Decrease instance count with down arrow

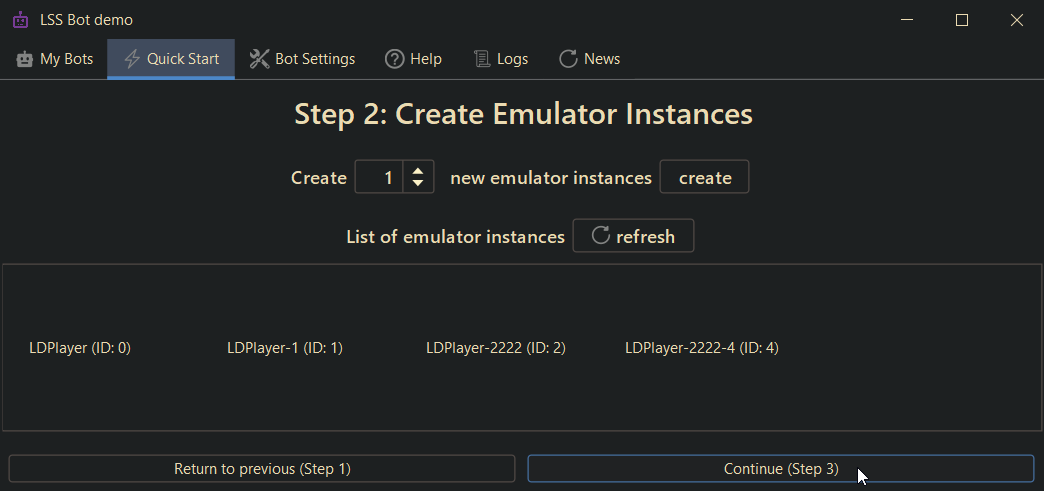tap(418, 183)
